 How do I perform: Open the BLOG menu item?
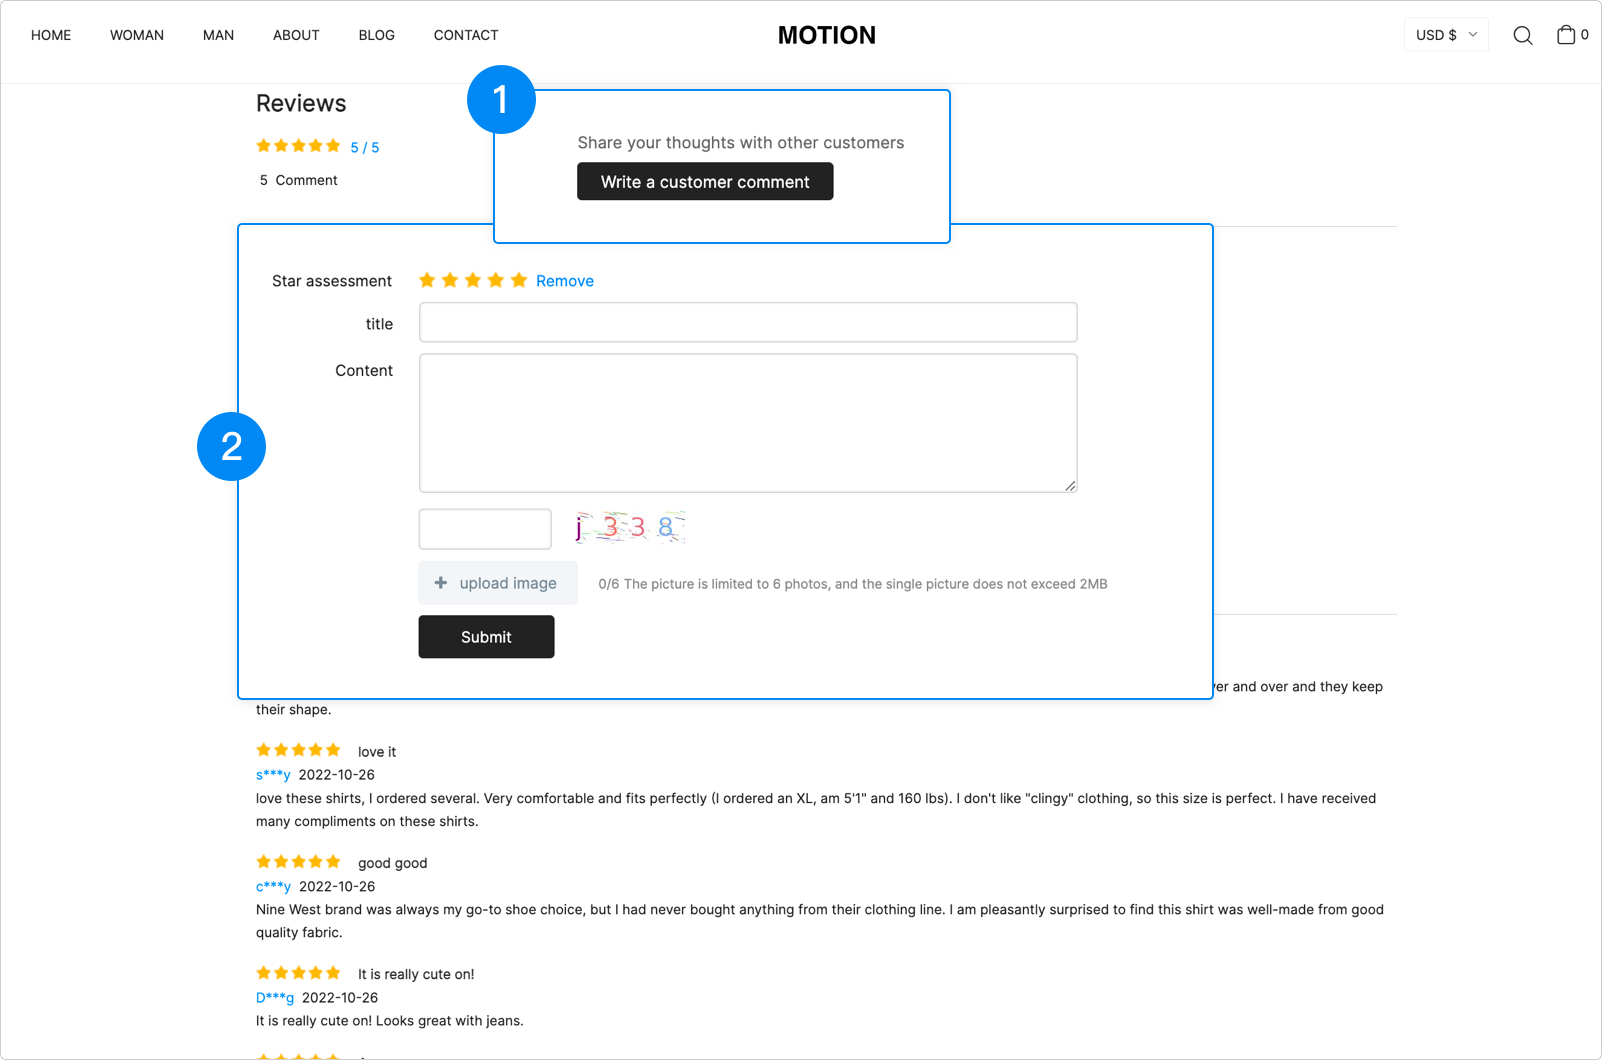376,35
